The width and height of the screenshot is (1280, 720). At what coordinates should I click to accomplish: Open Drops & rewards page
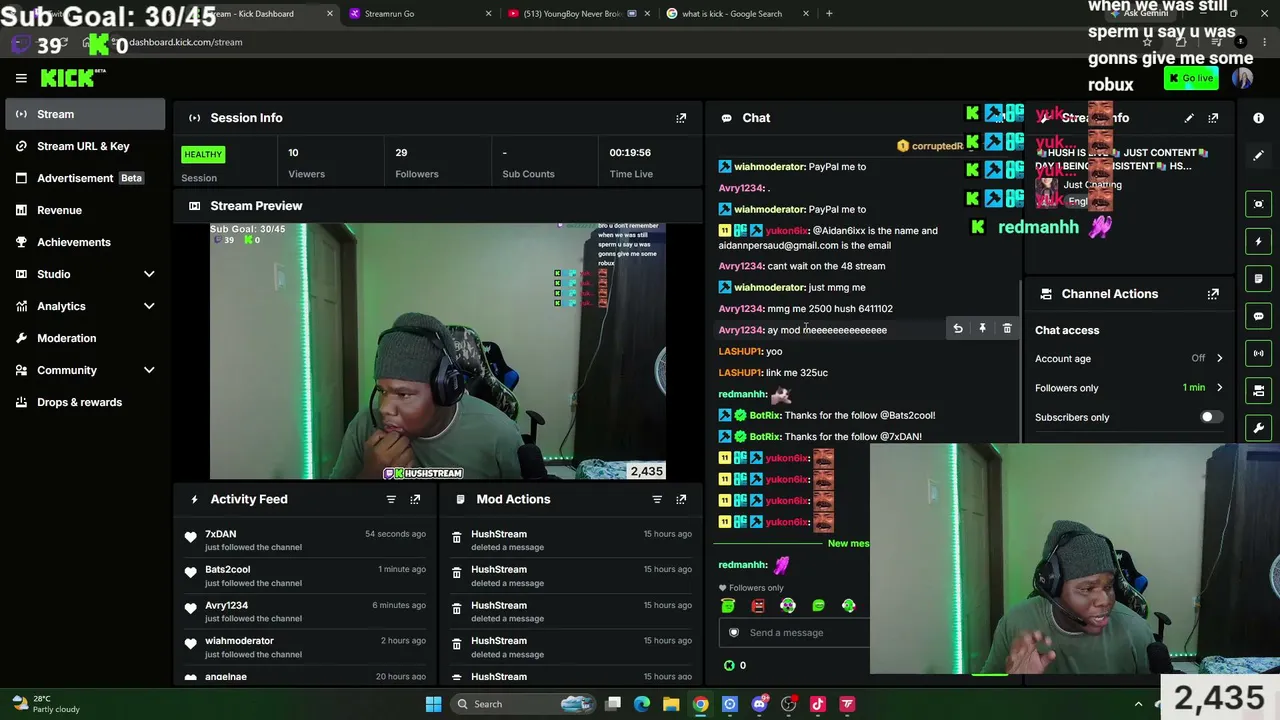85,402
